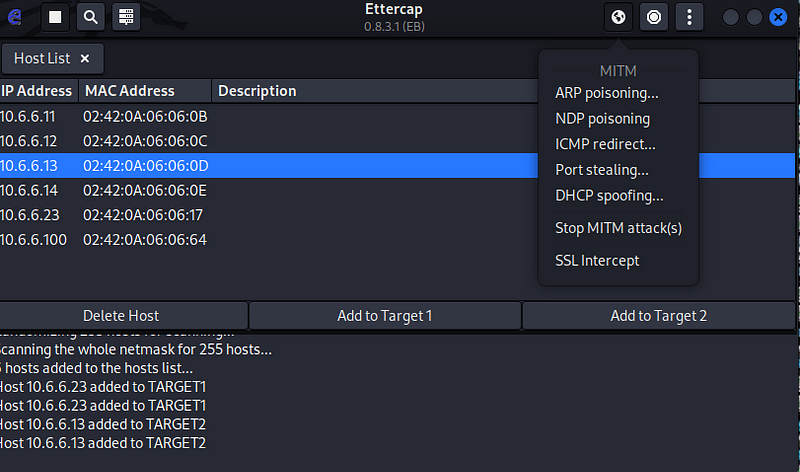Image resolution: width=800 pixels, height=472 pixels.
Task: Stop MITM via the circle target icon
Action: click(654, 17)
